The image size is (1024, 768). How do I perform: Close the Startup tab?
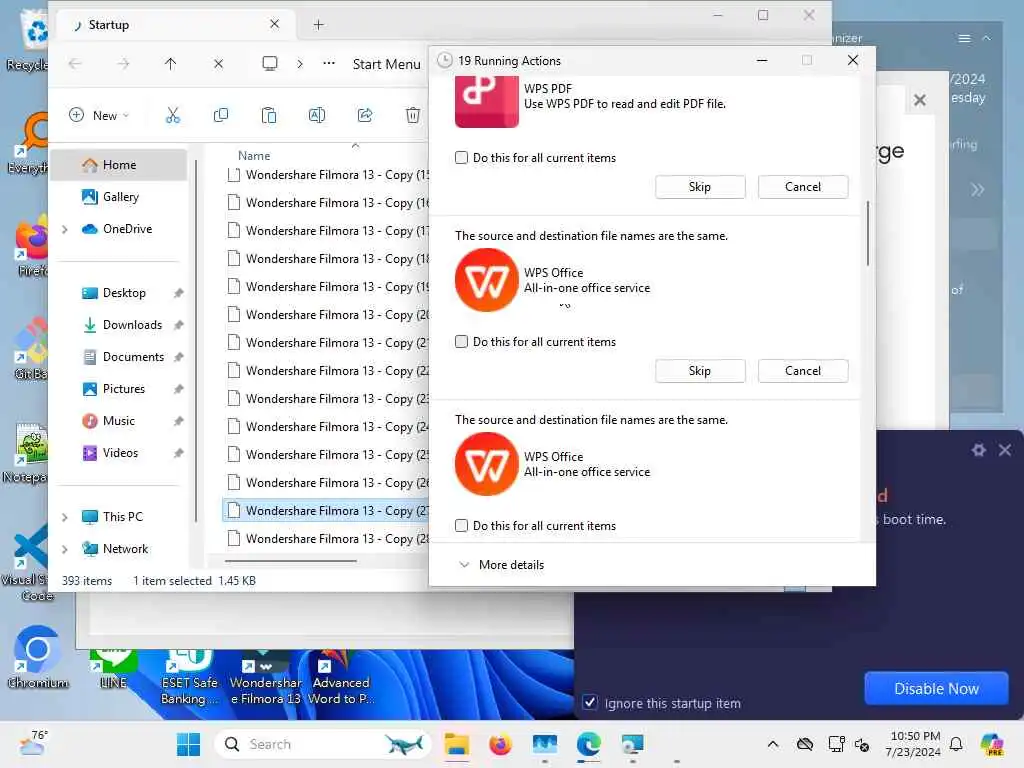click(274, 24)
